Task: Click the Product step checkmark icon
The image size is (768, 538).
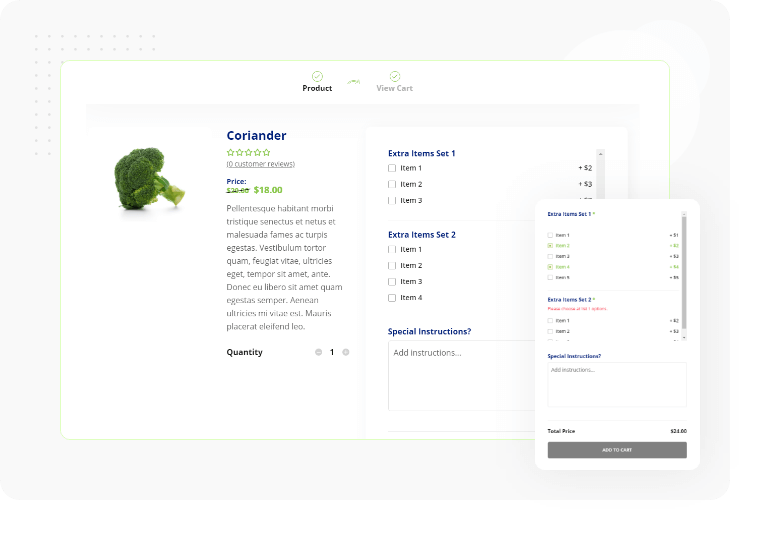Action: coord(317,76)
